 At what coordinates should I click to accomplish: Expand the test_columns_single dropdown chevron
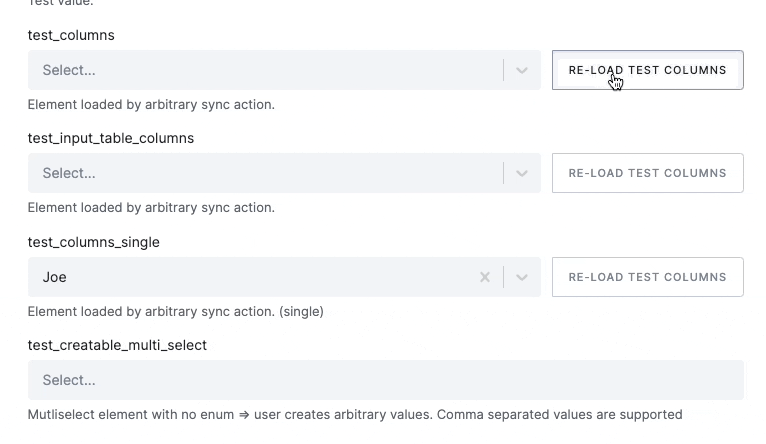[521, 277]
